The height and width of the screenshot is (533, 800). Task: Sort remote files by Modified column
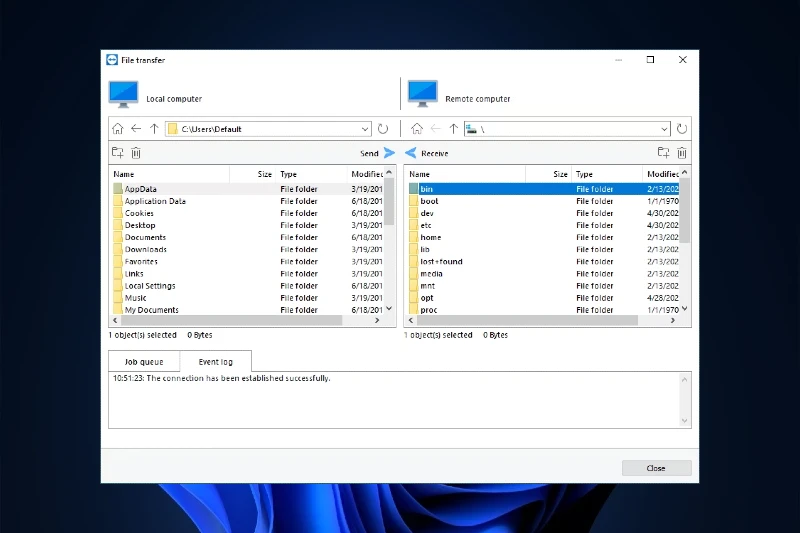(662, 174)
